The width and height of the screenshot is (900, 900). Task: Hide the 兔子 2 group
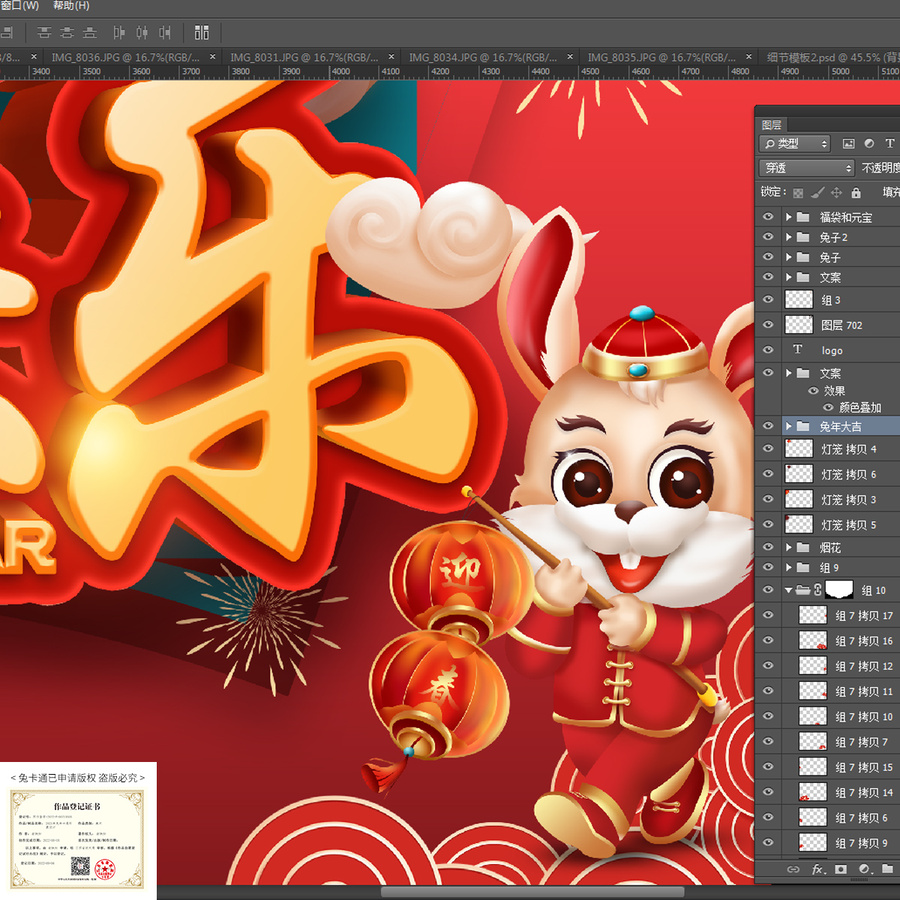[x=768, y=236]
